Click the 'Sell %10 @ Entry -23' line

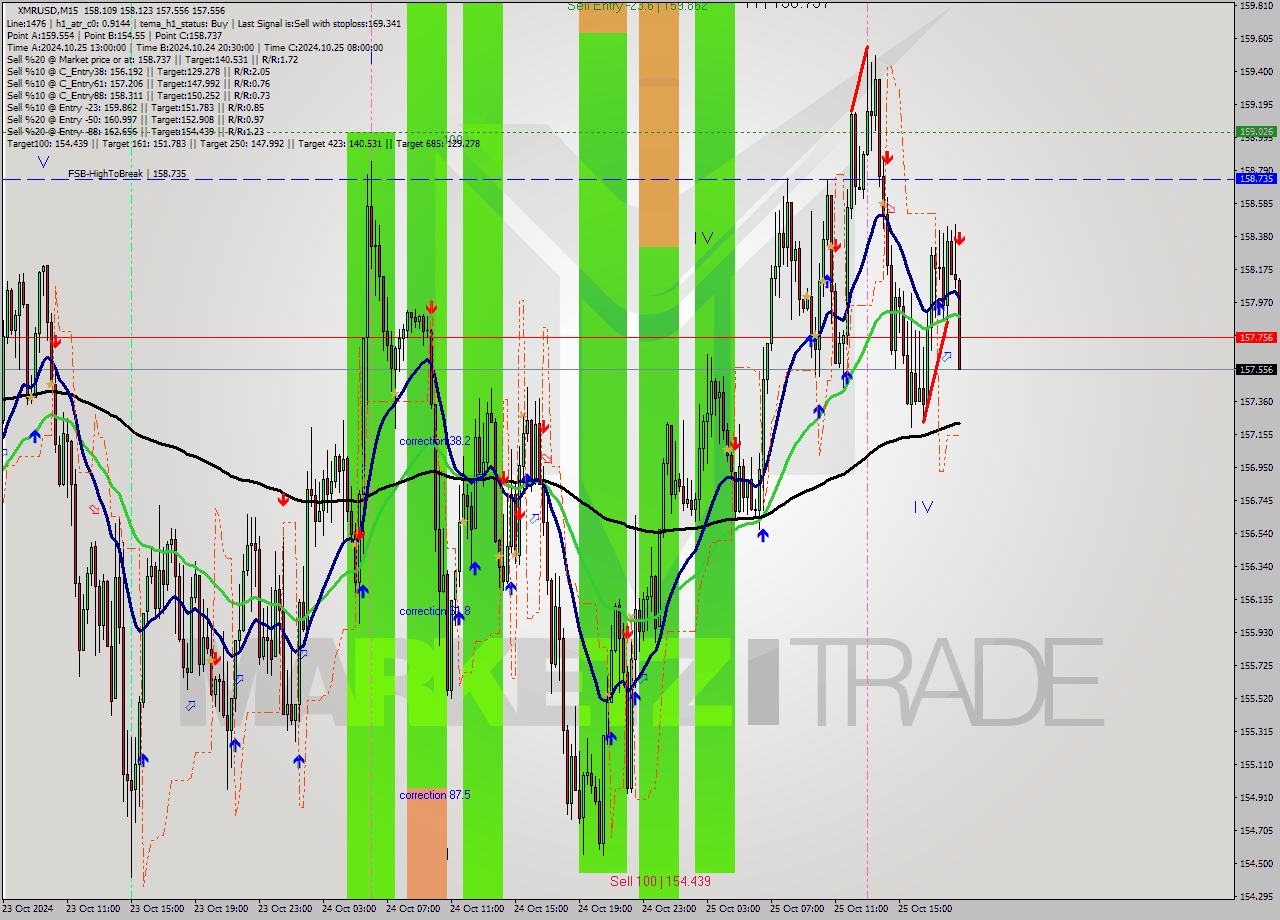coord(135,108)
